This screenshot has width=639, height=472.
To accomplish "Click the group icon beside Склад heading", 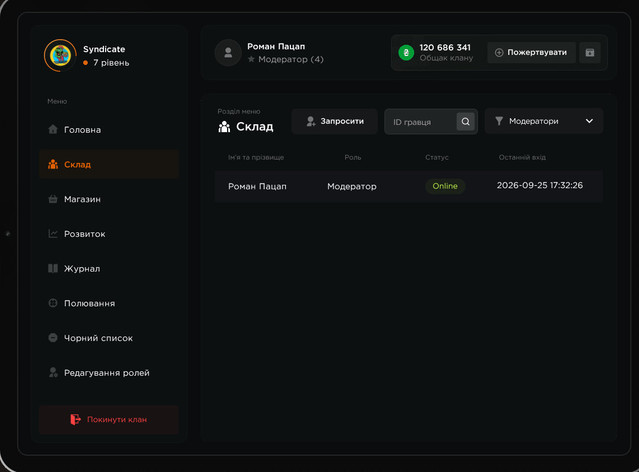I will point(224,127).
